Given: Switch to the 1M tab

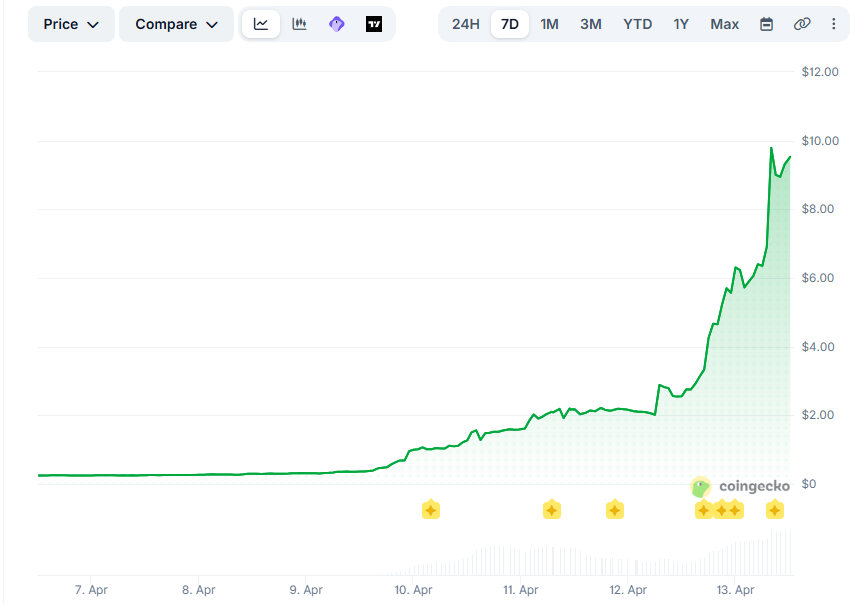Looking at the screenshot, I should click(x=549, y=23).
